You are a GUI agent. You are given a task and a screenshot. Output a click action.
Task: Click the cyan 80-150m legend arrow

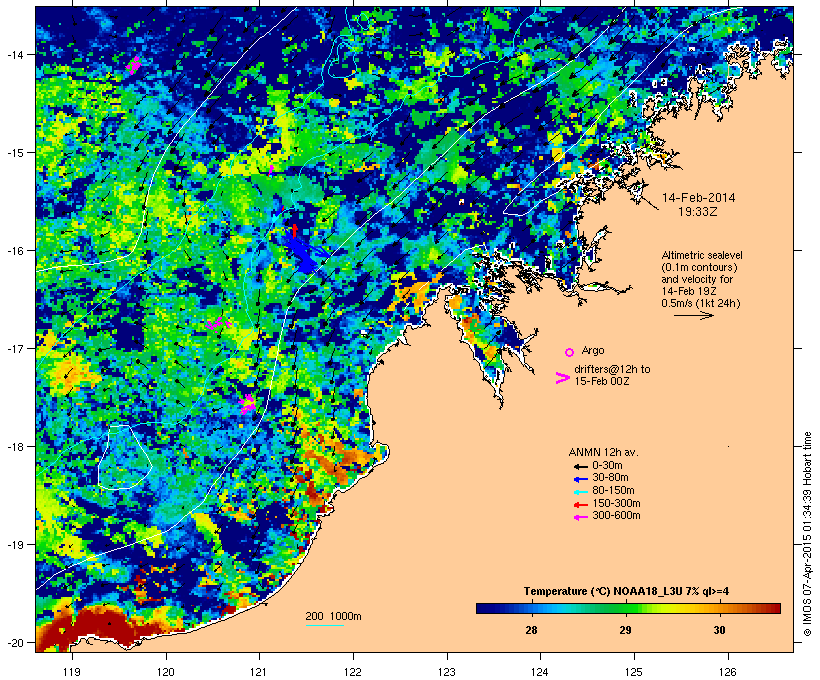click(580, 492)
